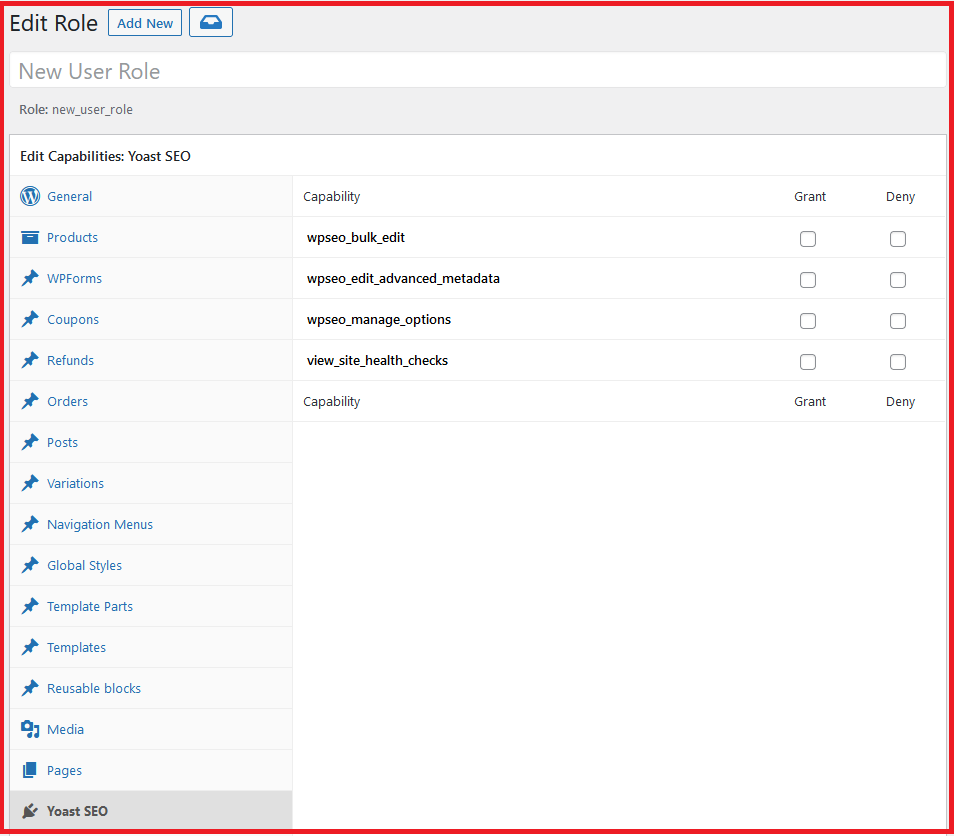Check Grant for view_site_health_checks
Screen dimensions: 954x836
[x=808, y=362]
